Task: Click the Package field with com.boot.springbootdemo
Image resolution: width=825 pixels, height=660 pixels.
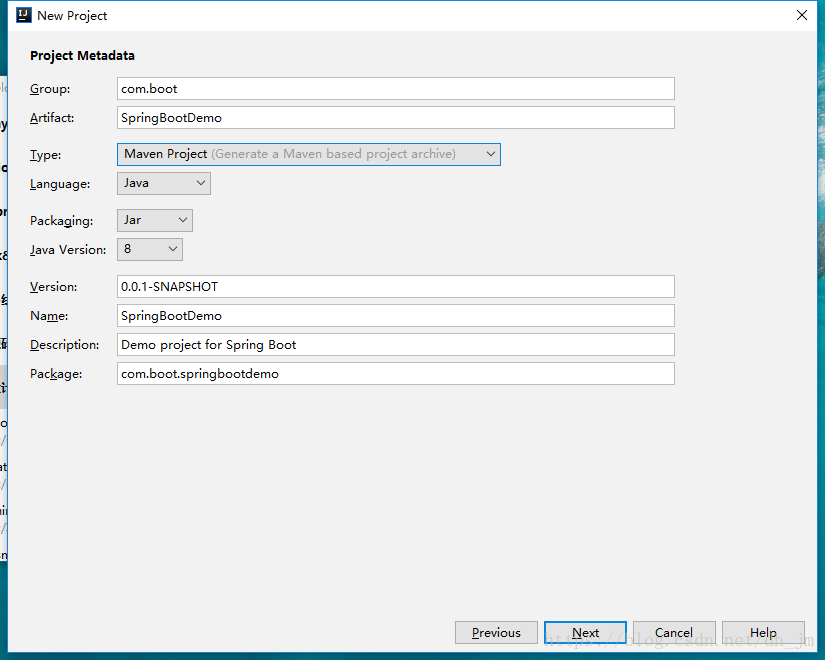Action: coord(396,373)
